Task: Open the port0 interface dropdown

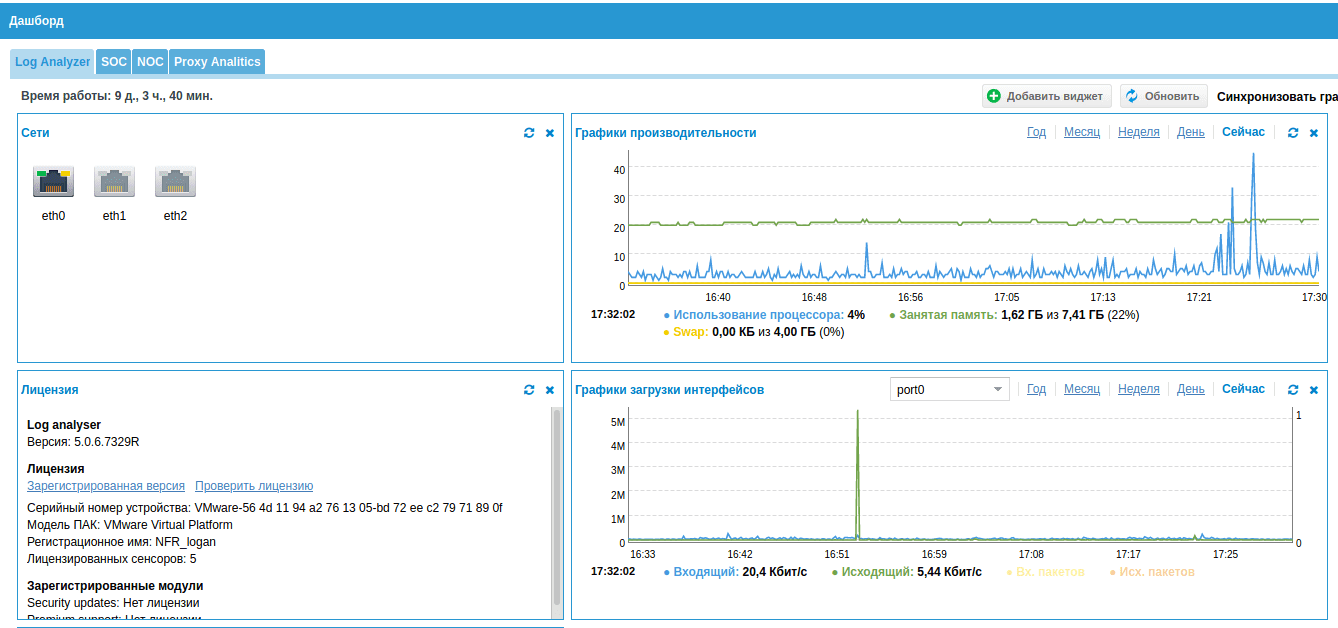Action: point(950,389)
